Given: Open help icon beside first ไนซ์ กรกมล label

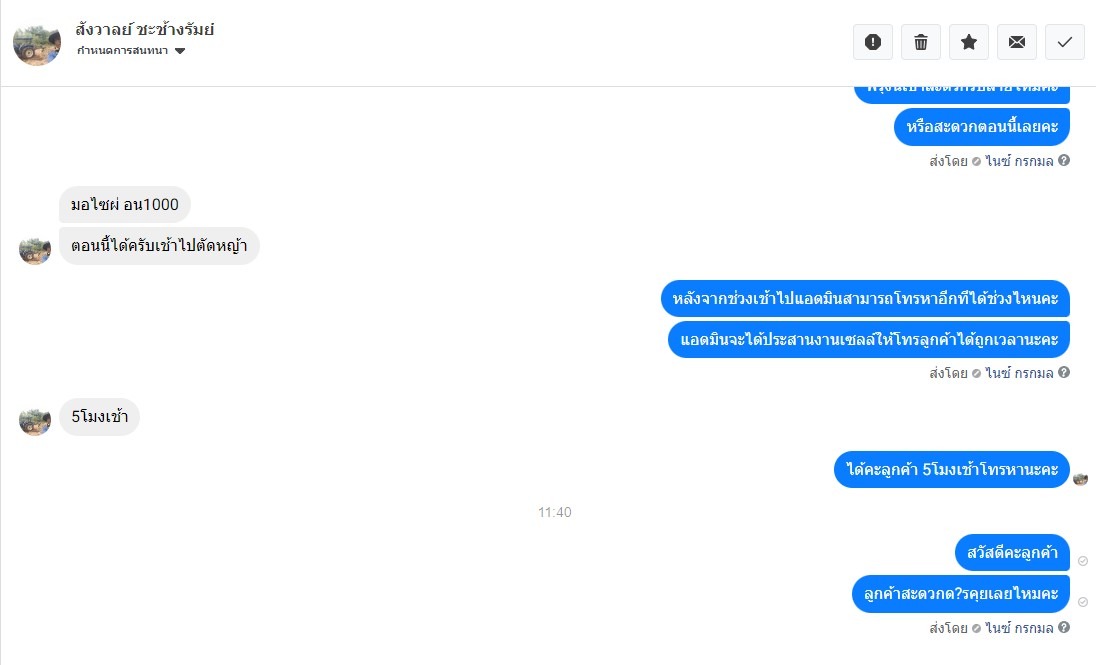Looking at the screenshot, I should pos(1064,160).
